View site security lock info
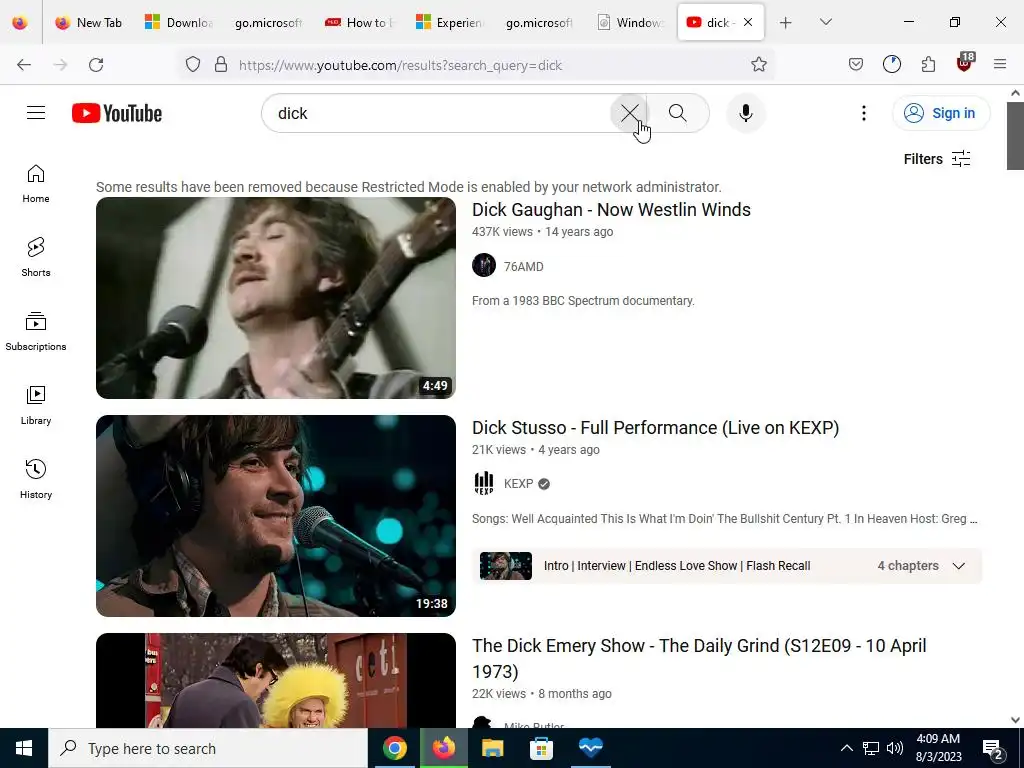 click(x=221, y=65)
